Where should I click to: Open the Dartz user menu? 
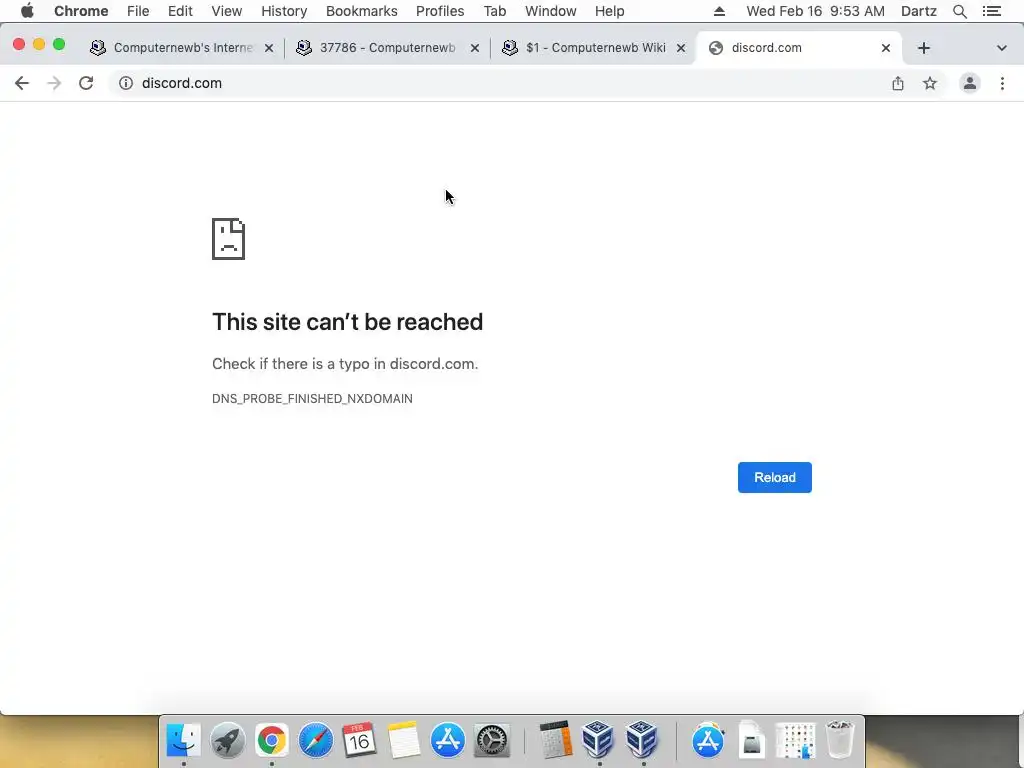coord(918,11)
